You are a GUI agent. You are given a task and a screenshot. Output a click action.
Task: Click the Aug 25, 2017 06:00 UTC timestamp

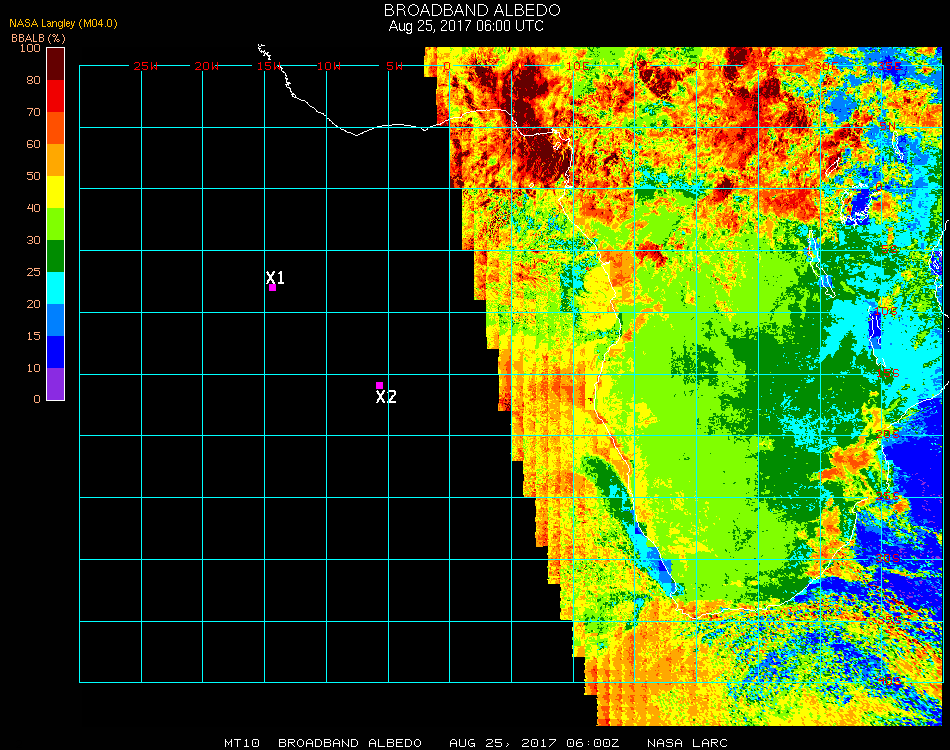466,26
